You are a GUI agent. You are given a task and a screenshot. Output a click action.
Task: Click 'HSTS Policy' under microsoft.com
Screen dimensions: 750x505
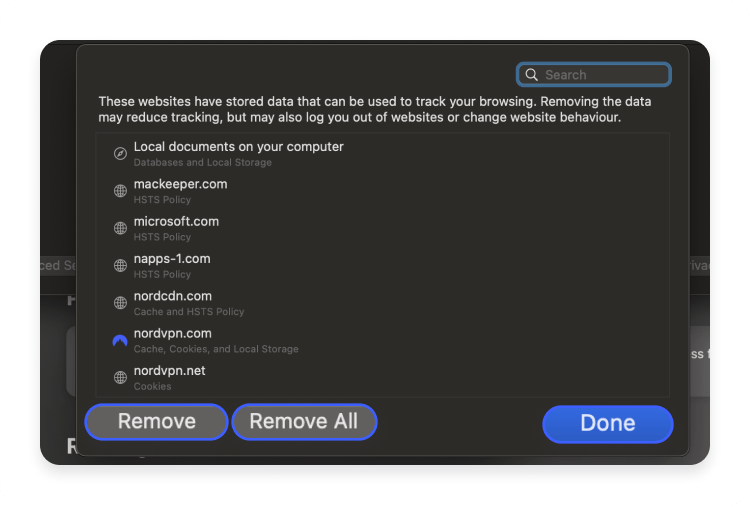coord(162,237)
